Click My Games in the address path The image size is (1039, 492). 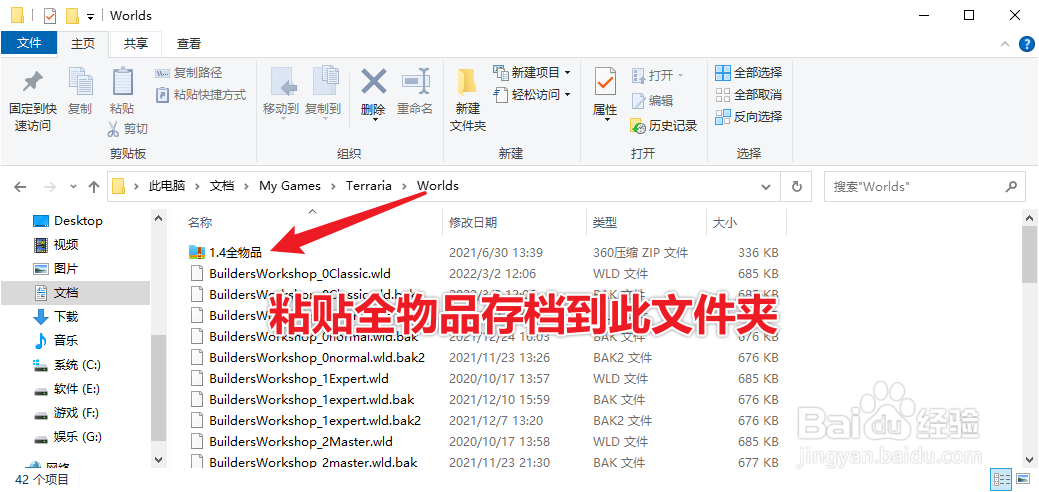point(290,186)
